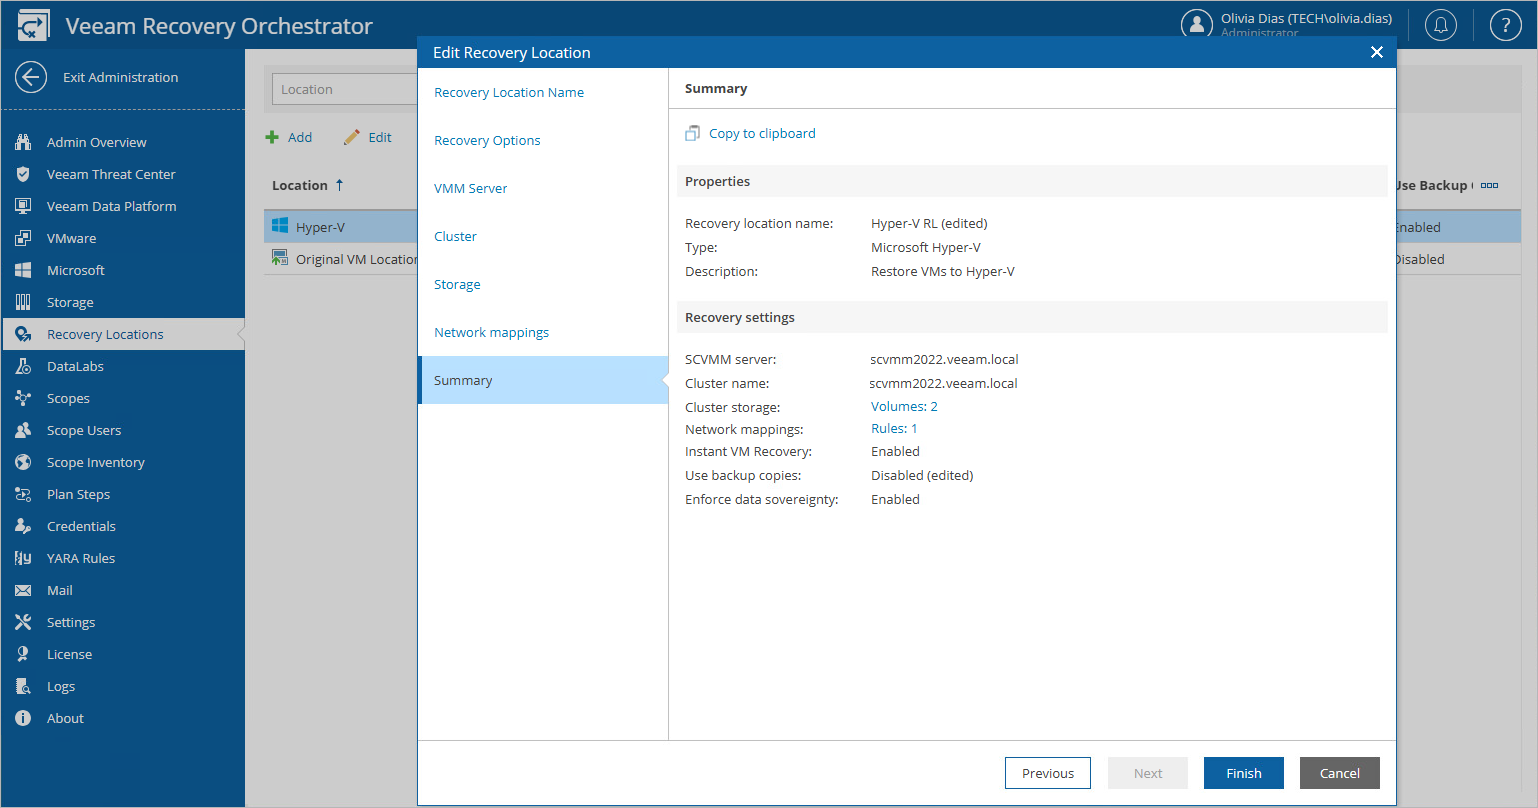
Task: Click the Veeam Threat Center shield icon
Action: coord(23,174)
